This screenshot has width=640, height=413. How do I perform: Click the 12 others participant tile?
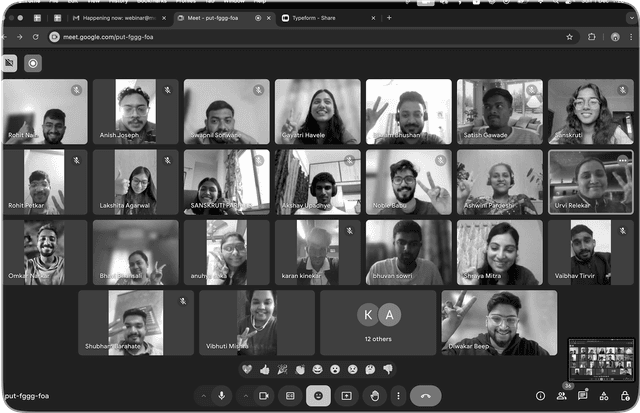click(x=378, y=322)
